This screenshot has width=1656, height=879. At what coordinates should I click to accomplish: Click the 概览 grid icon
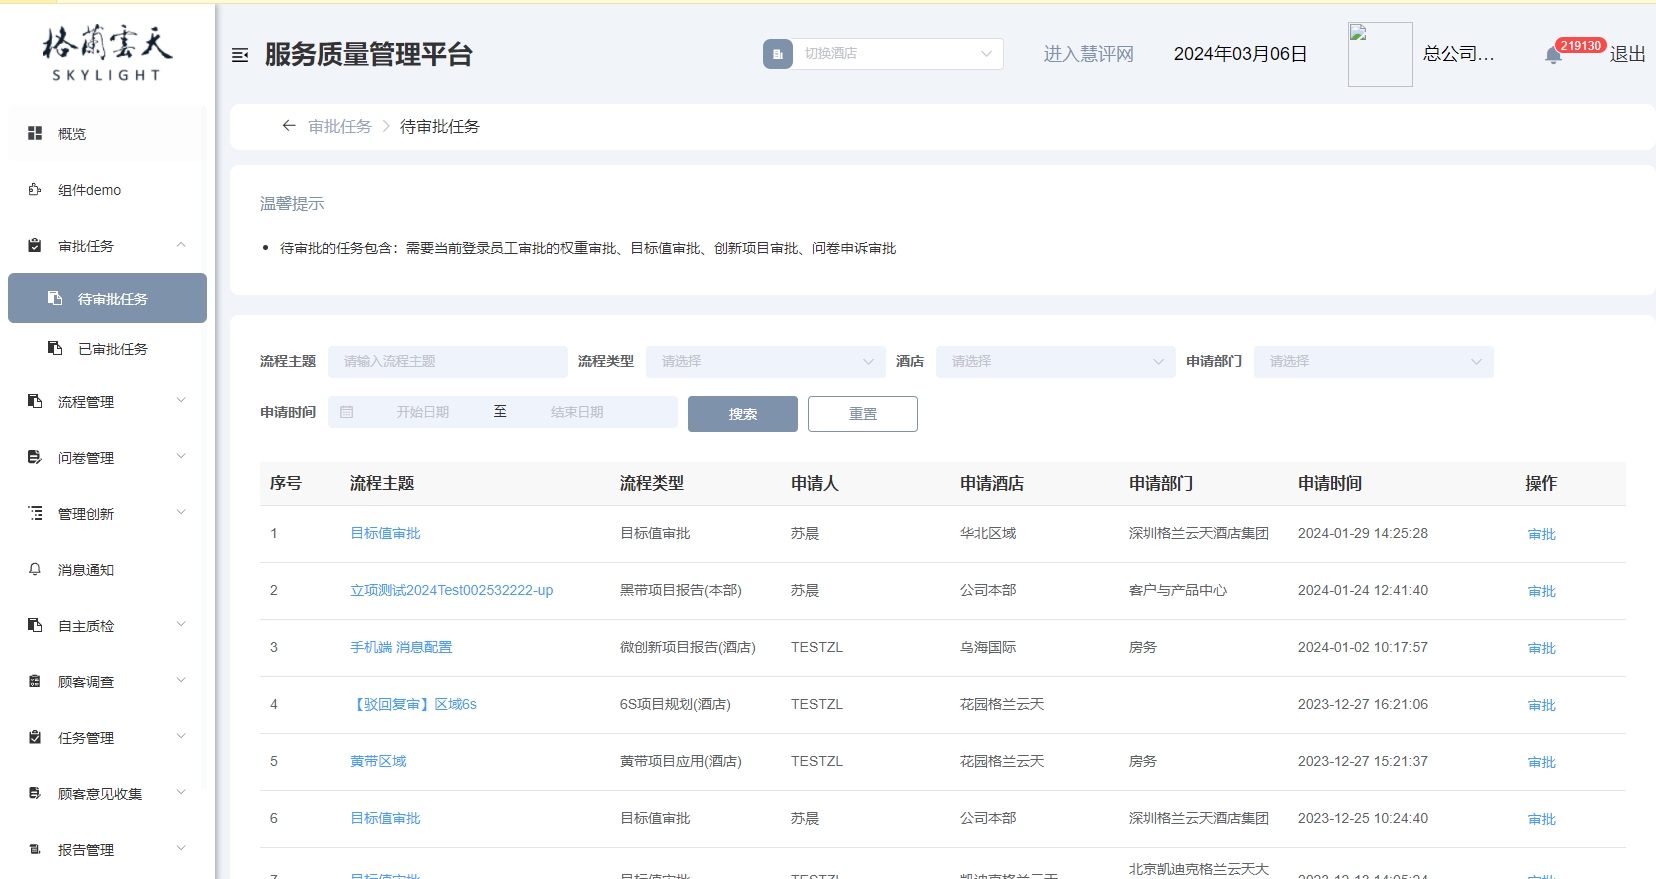35,133
